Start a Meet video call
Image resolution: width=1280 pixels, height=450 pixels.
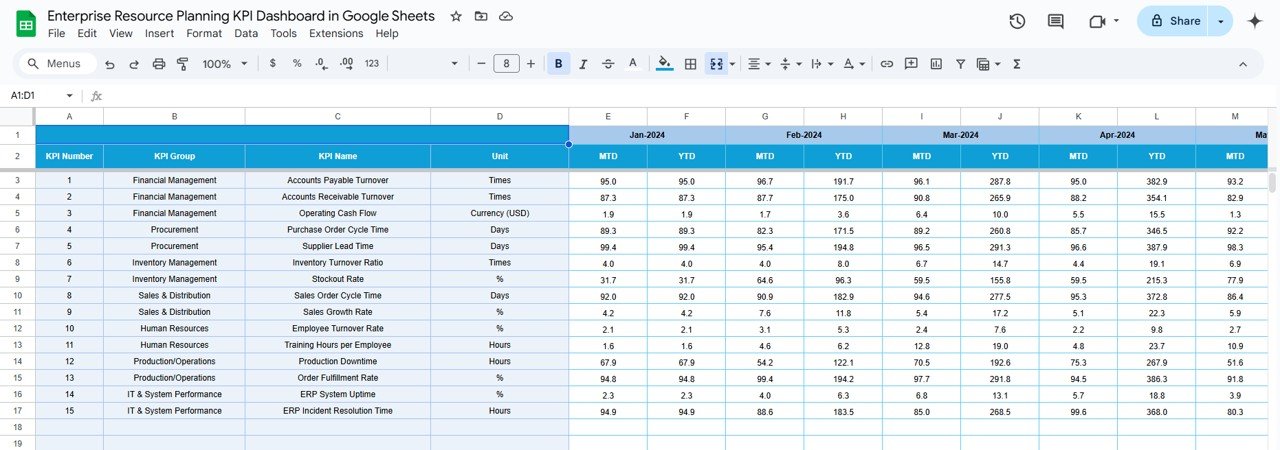[1097, 21]
